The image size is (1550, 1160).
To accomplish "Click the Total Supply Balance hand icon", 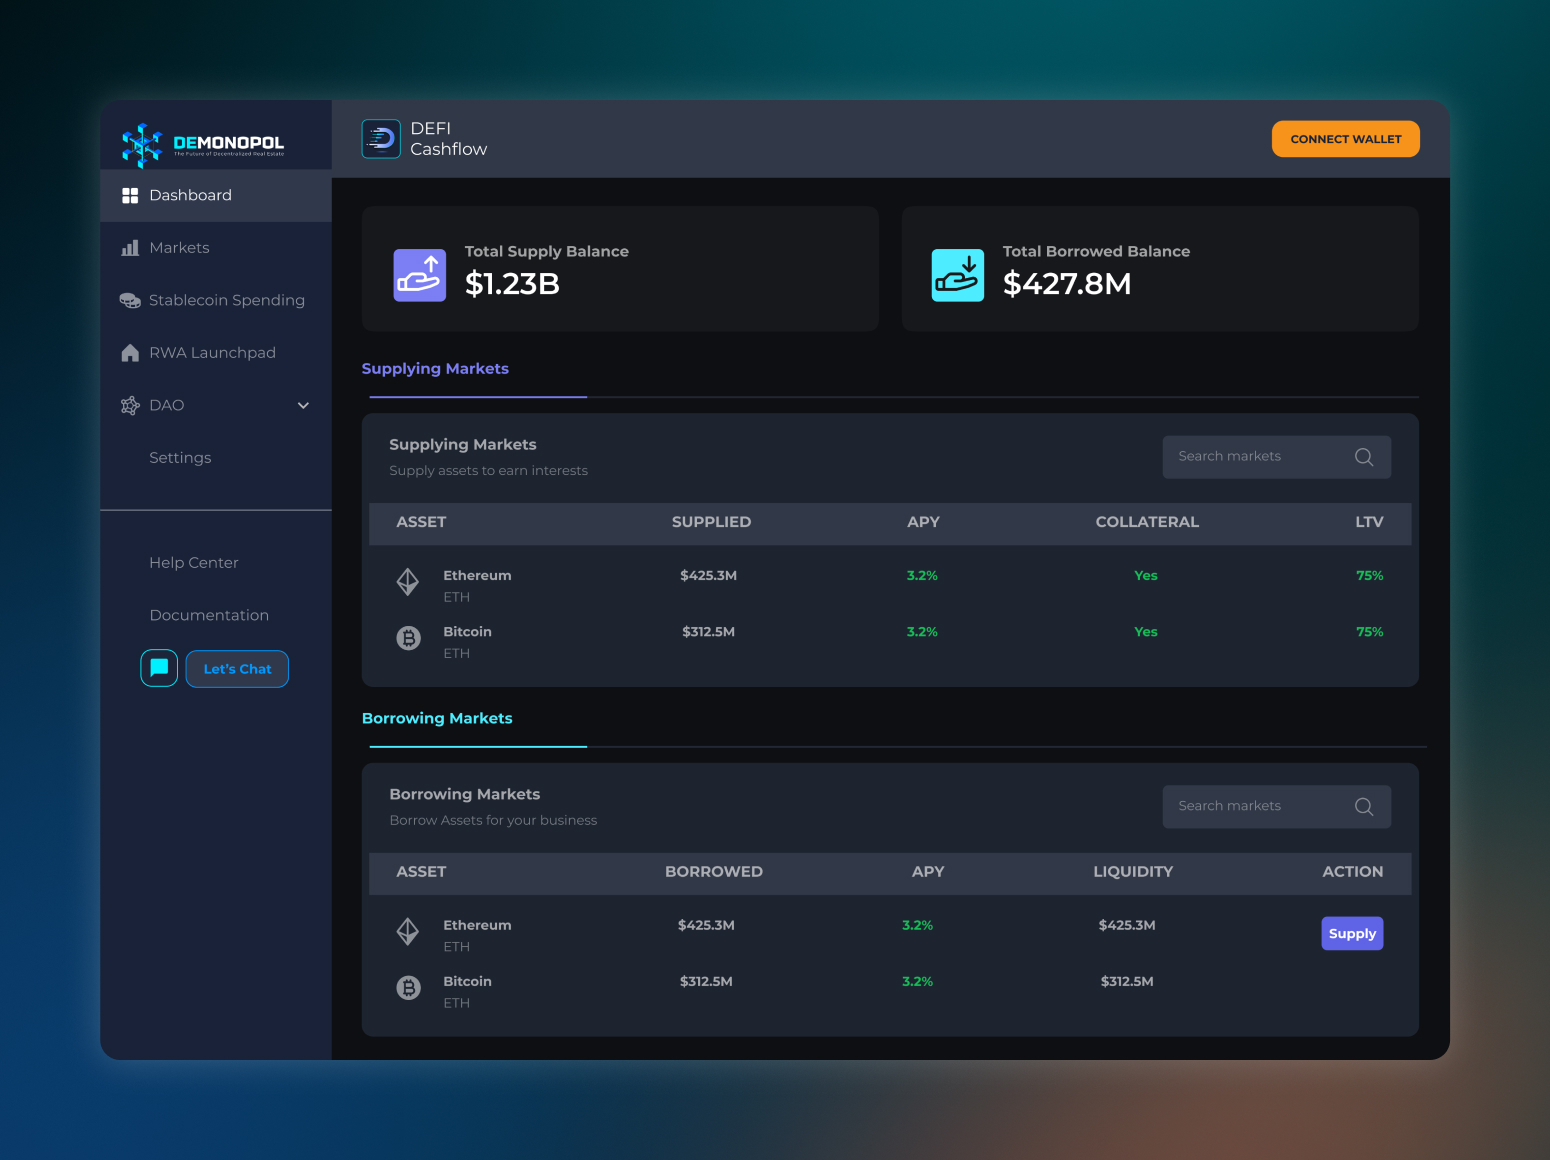I will pos(420,275).
